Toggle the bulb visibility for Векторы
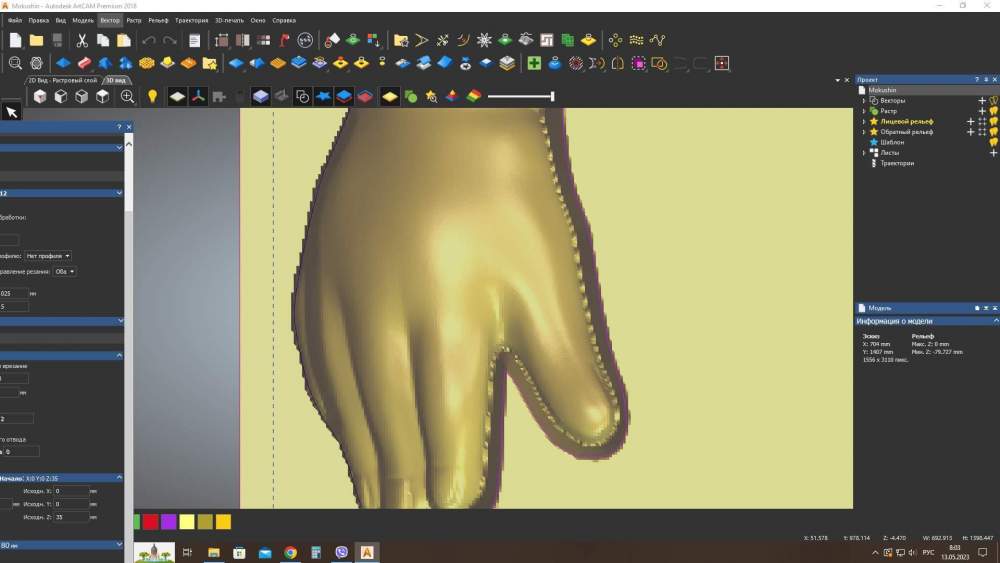This screenshot has height=563, width=1000. click(x=994, y=101)
